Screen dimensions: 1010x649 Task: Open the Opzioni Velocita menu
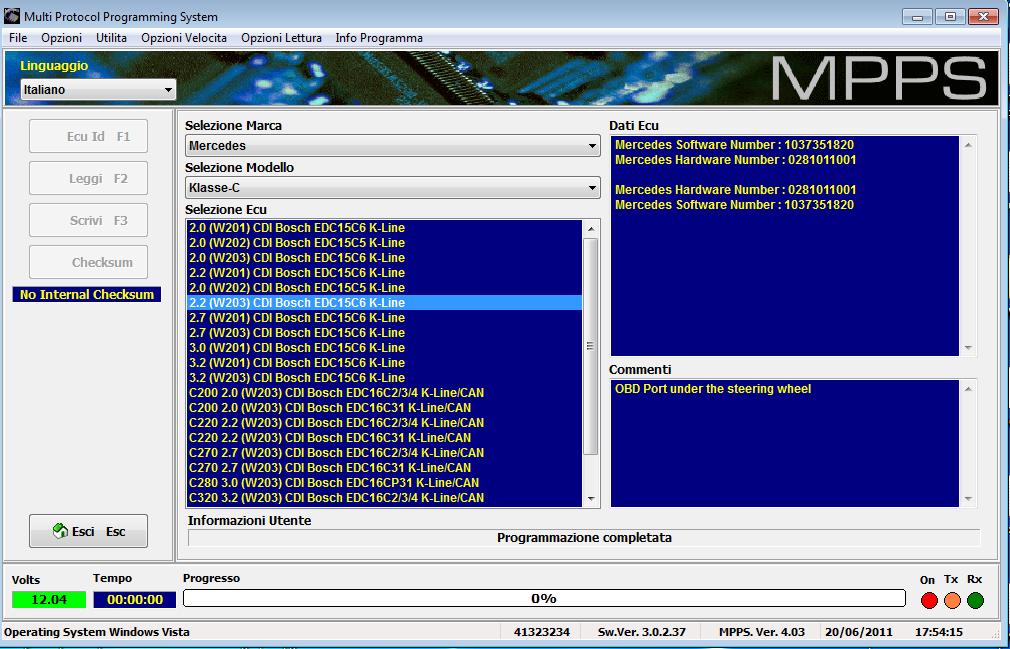coord(184,38)
